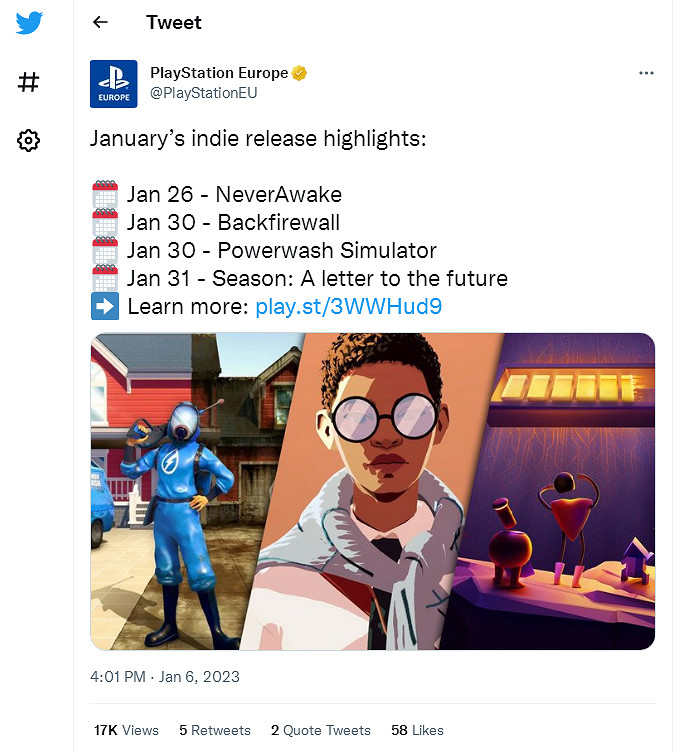Click the Tweet page heading
This screenshot has height=752, width=688.
click(174, 22)
